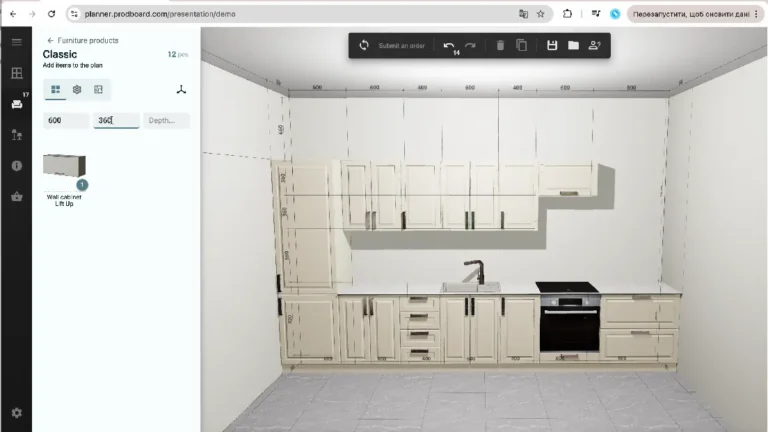The image size is (768, 432).
Task: Switch to the gear filter tab
Action: 77,90
